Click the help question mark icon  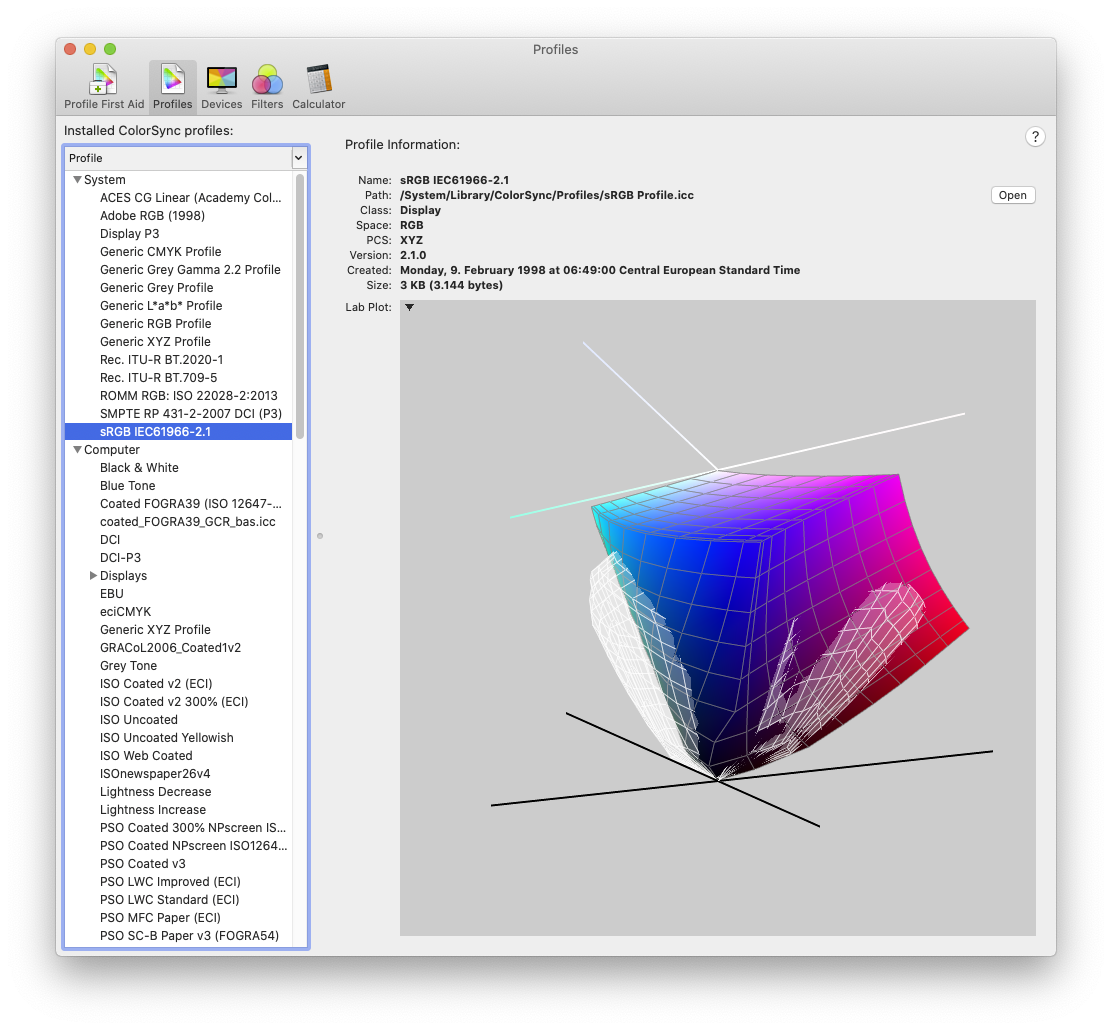tap(1035, 136)
